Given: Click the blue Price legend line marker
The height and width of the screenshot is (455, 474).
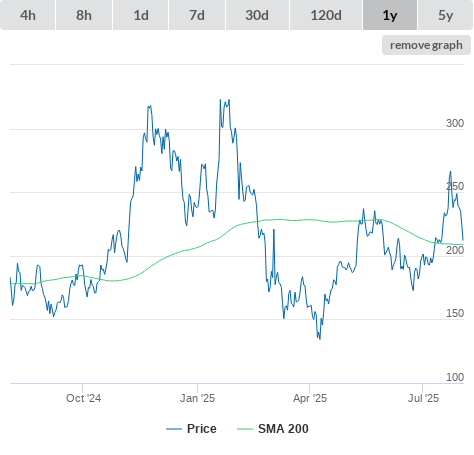Looking at the screenshot, I should point(174,429).
